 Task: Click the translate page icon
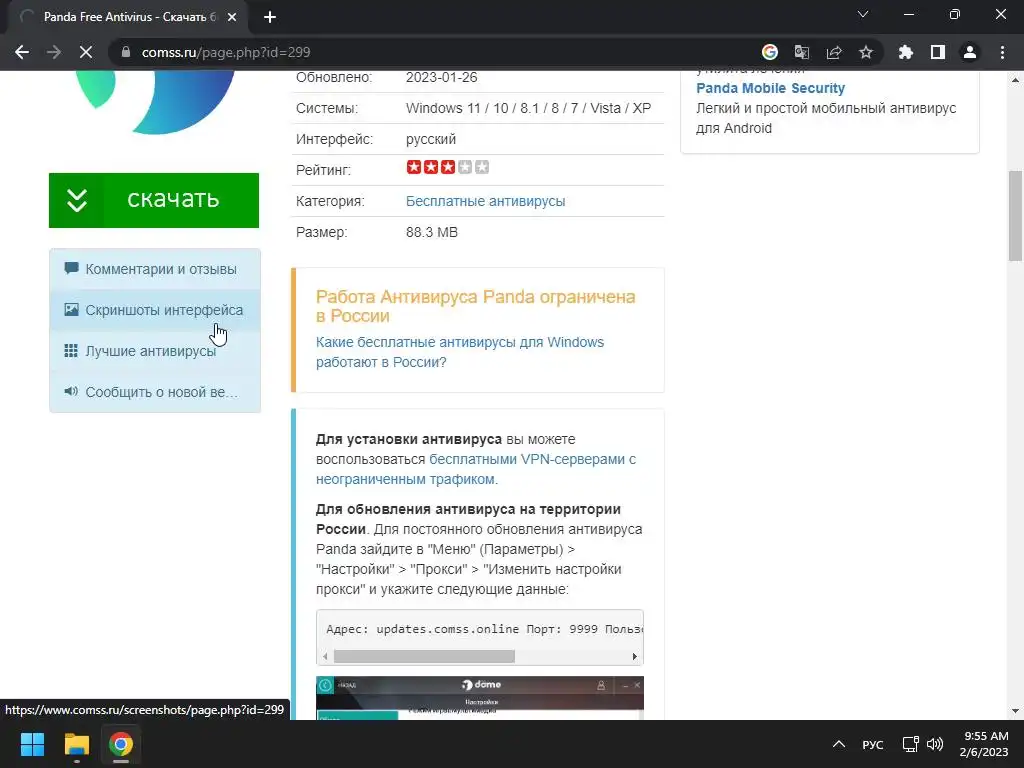(801, 52)
